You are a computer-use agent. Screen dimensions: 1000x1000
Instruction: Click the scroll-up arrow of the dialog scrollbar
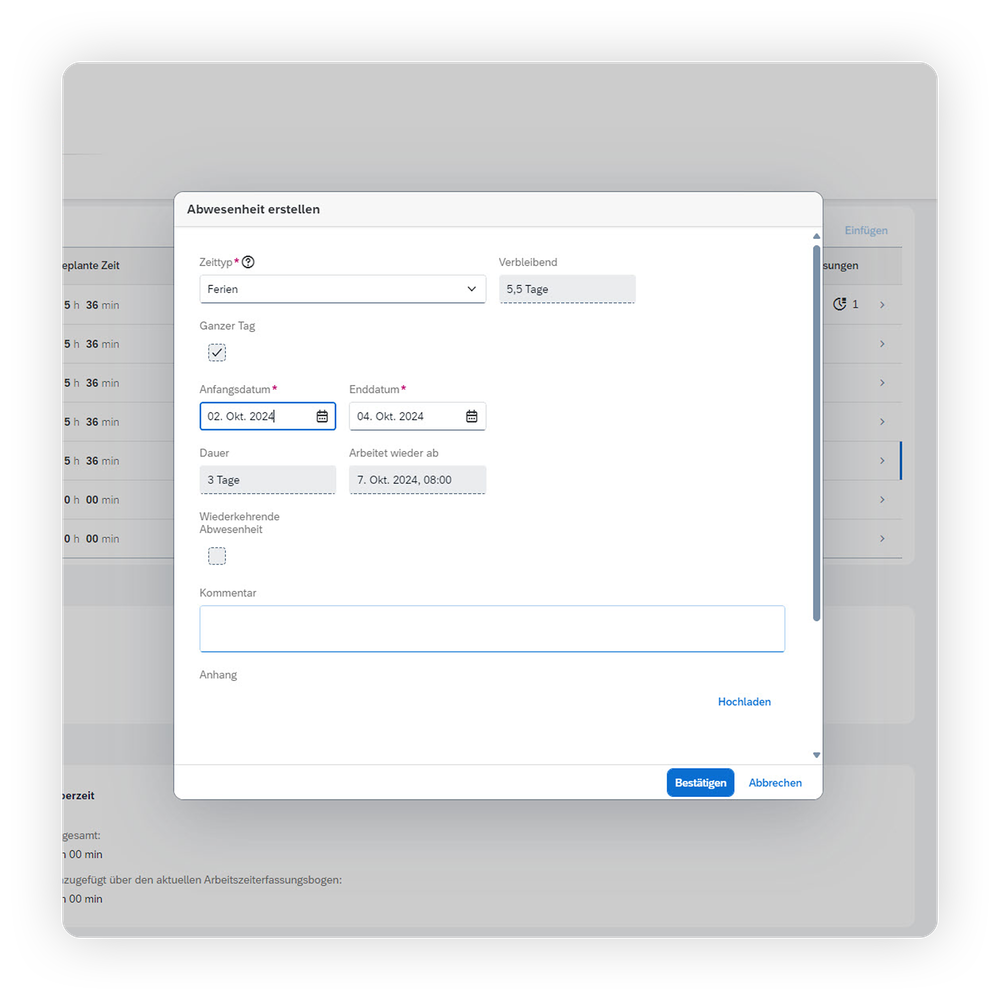(x=816, y=235)
